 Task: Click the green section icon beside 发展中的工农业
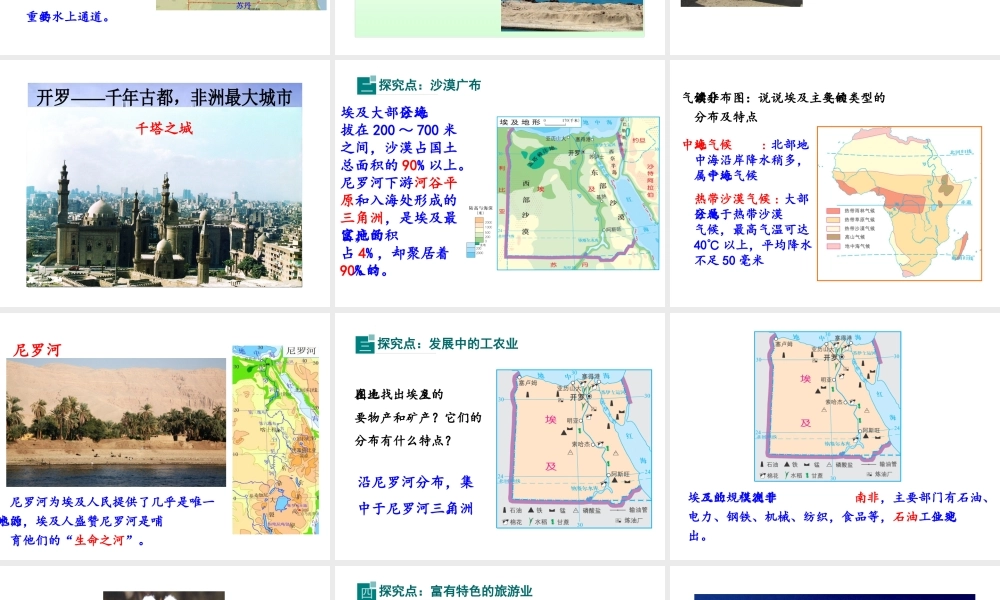(x=365, y=344)
